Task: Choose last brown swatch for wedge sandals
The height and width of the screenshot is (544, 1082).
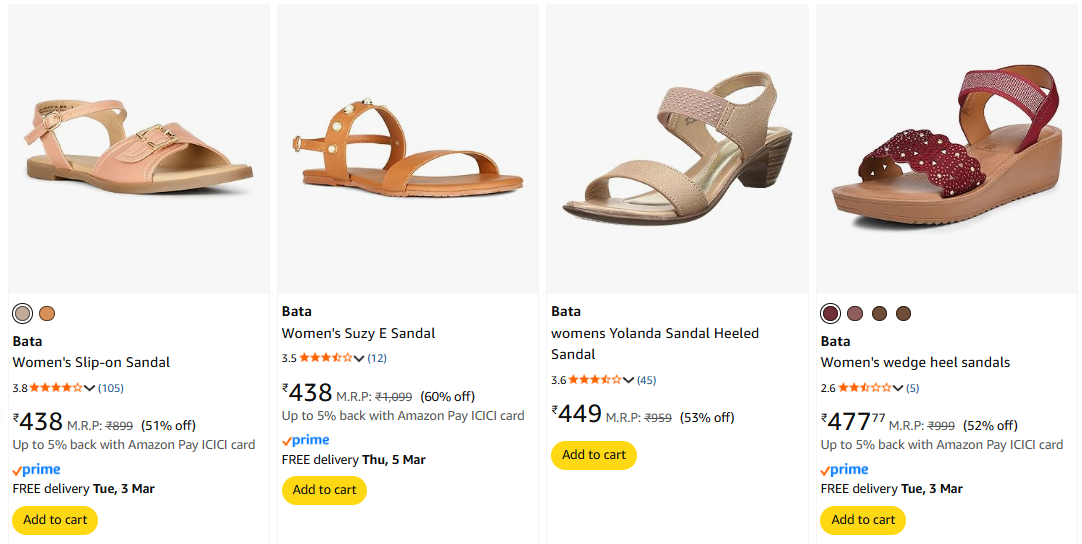Action: [904, 314]
